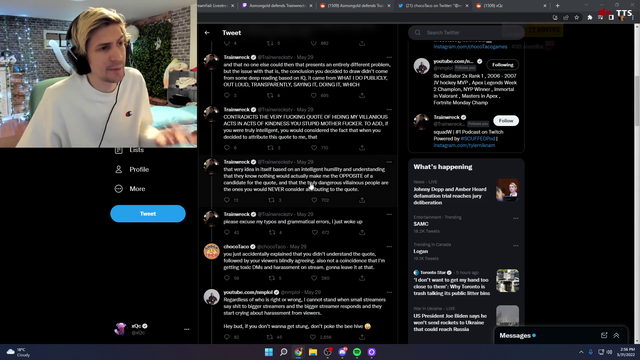640x360 pixels.
Task: Retweet the 'and that no one else' tweet
Action: (x=270, y=95)
